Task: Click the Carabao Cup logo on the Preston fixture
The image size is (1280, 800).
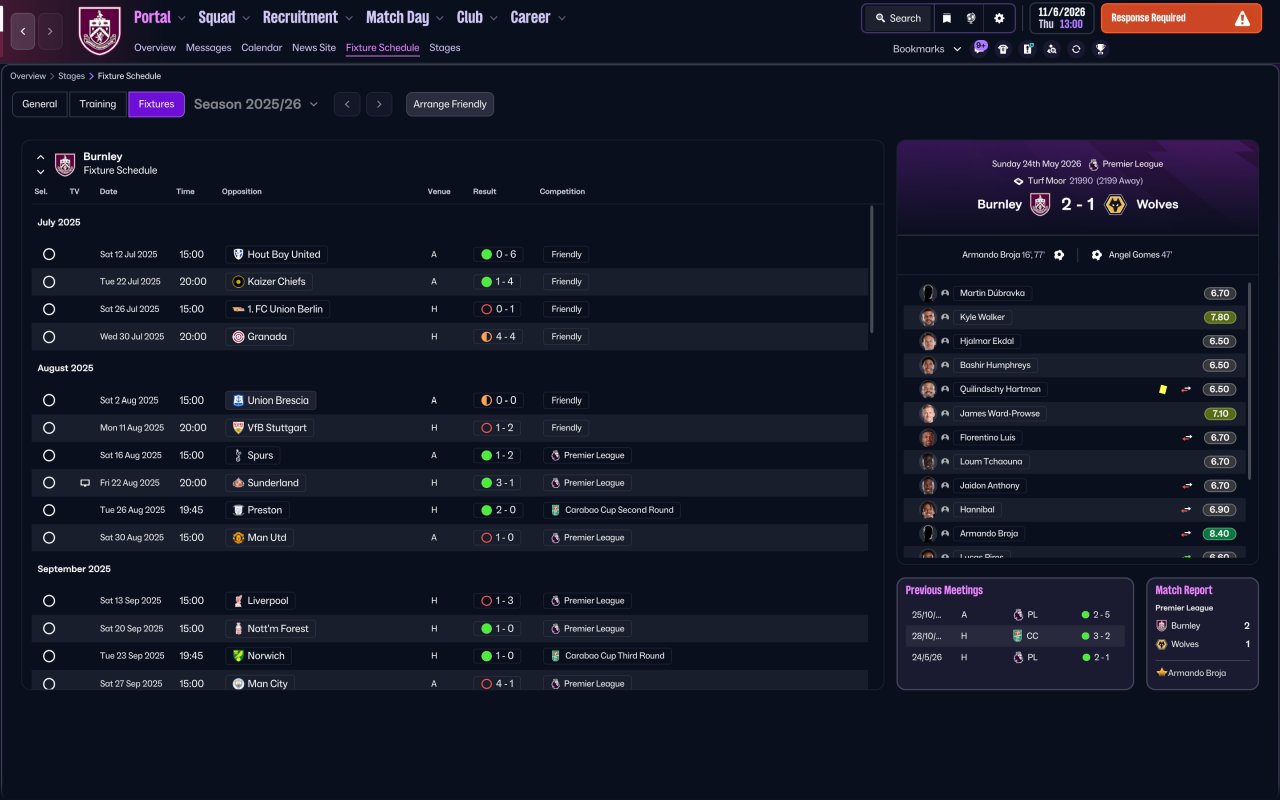Action: point(555,510)
